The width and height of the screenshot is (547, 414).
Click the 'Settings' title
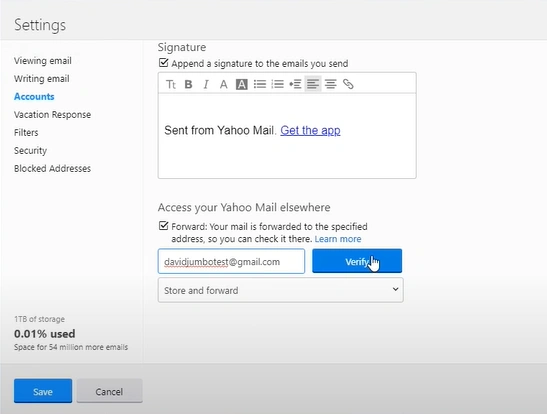click(40, 25)
